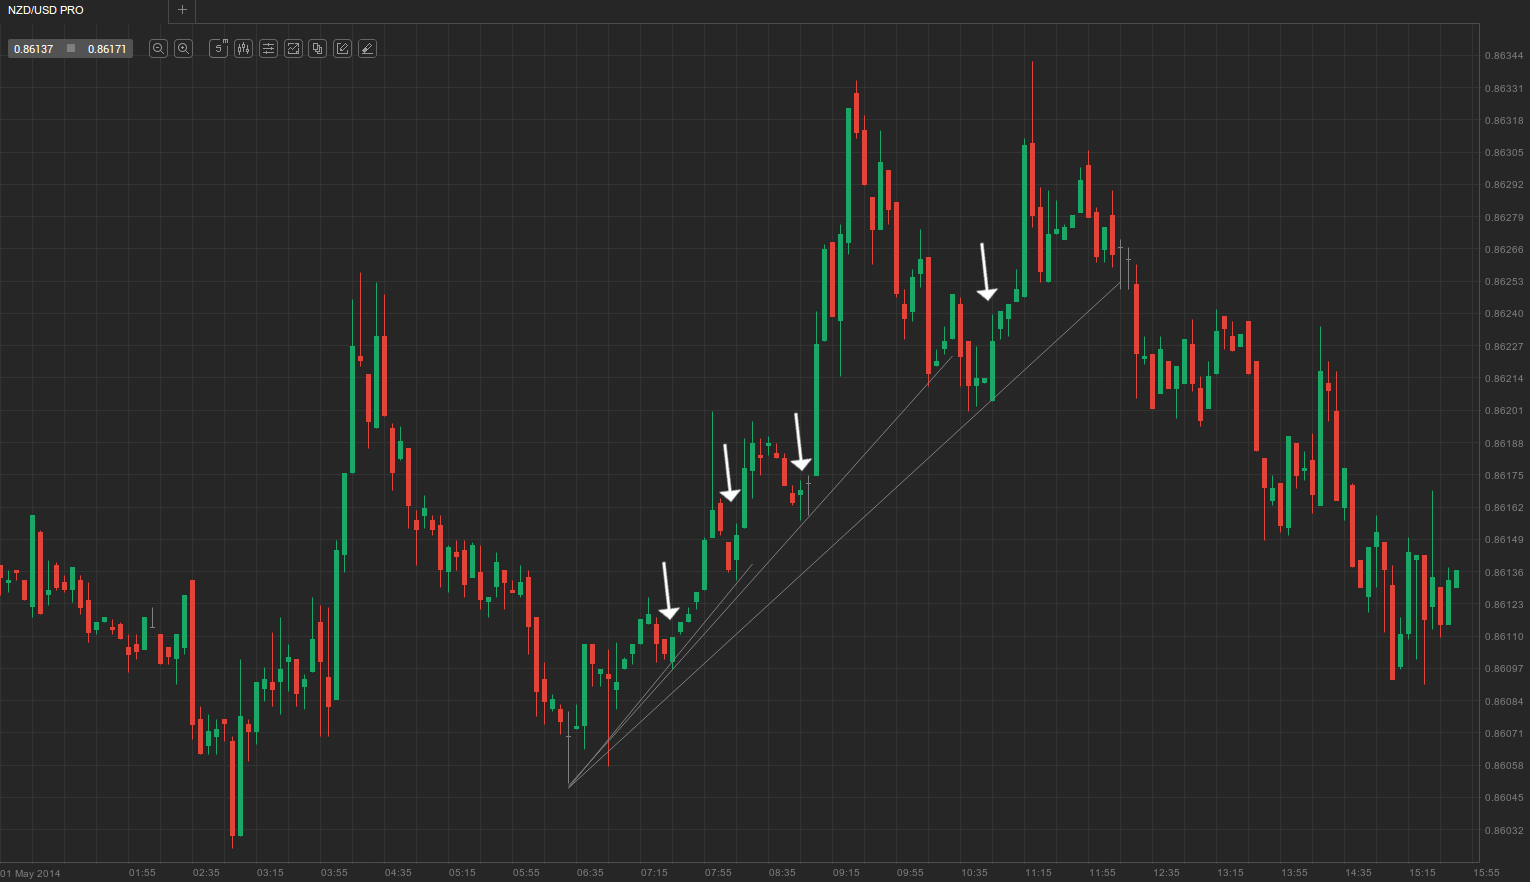
Task: Click the bid price 0.86137
Action: (x=34, y=49)
